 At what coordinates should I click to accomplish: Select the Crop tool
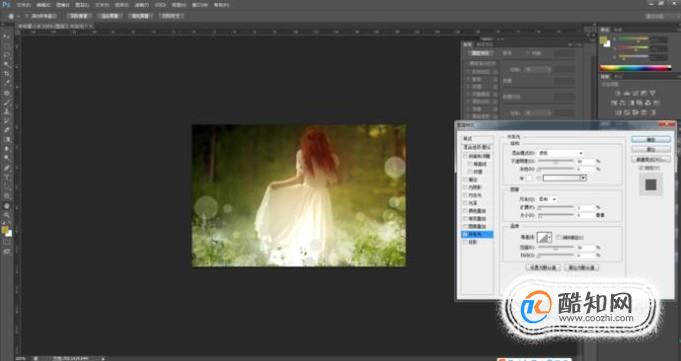(7, 73)
